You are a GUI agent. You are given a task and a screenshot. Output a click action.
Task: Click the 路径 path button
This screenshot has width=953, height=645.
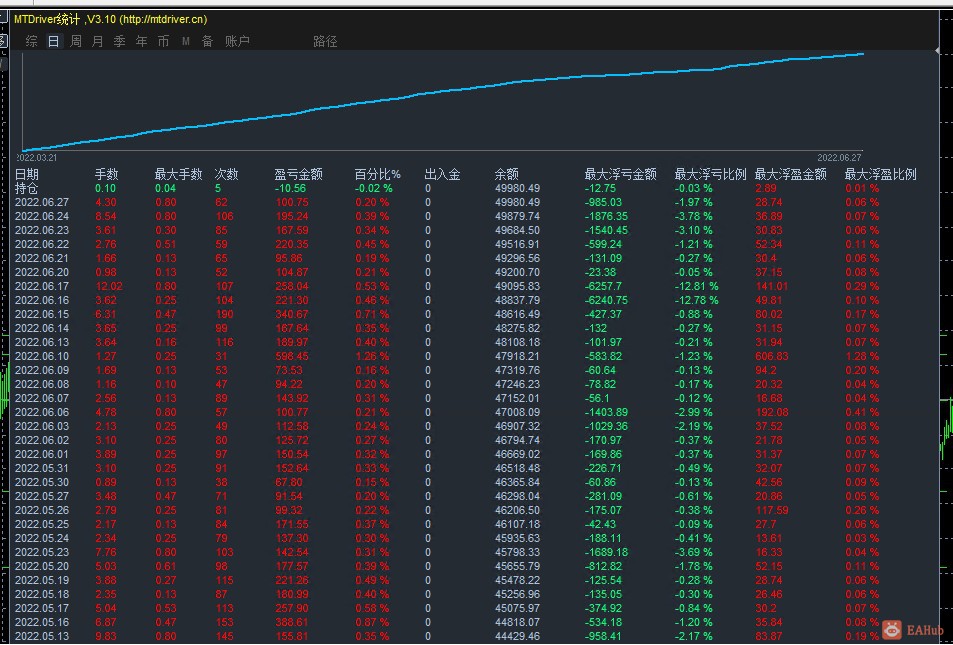point(325,41)
